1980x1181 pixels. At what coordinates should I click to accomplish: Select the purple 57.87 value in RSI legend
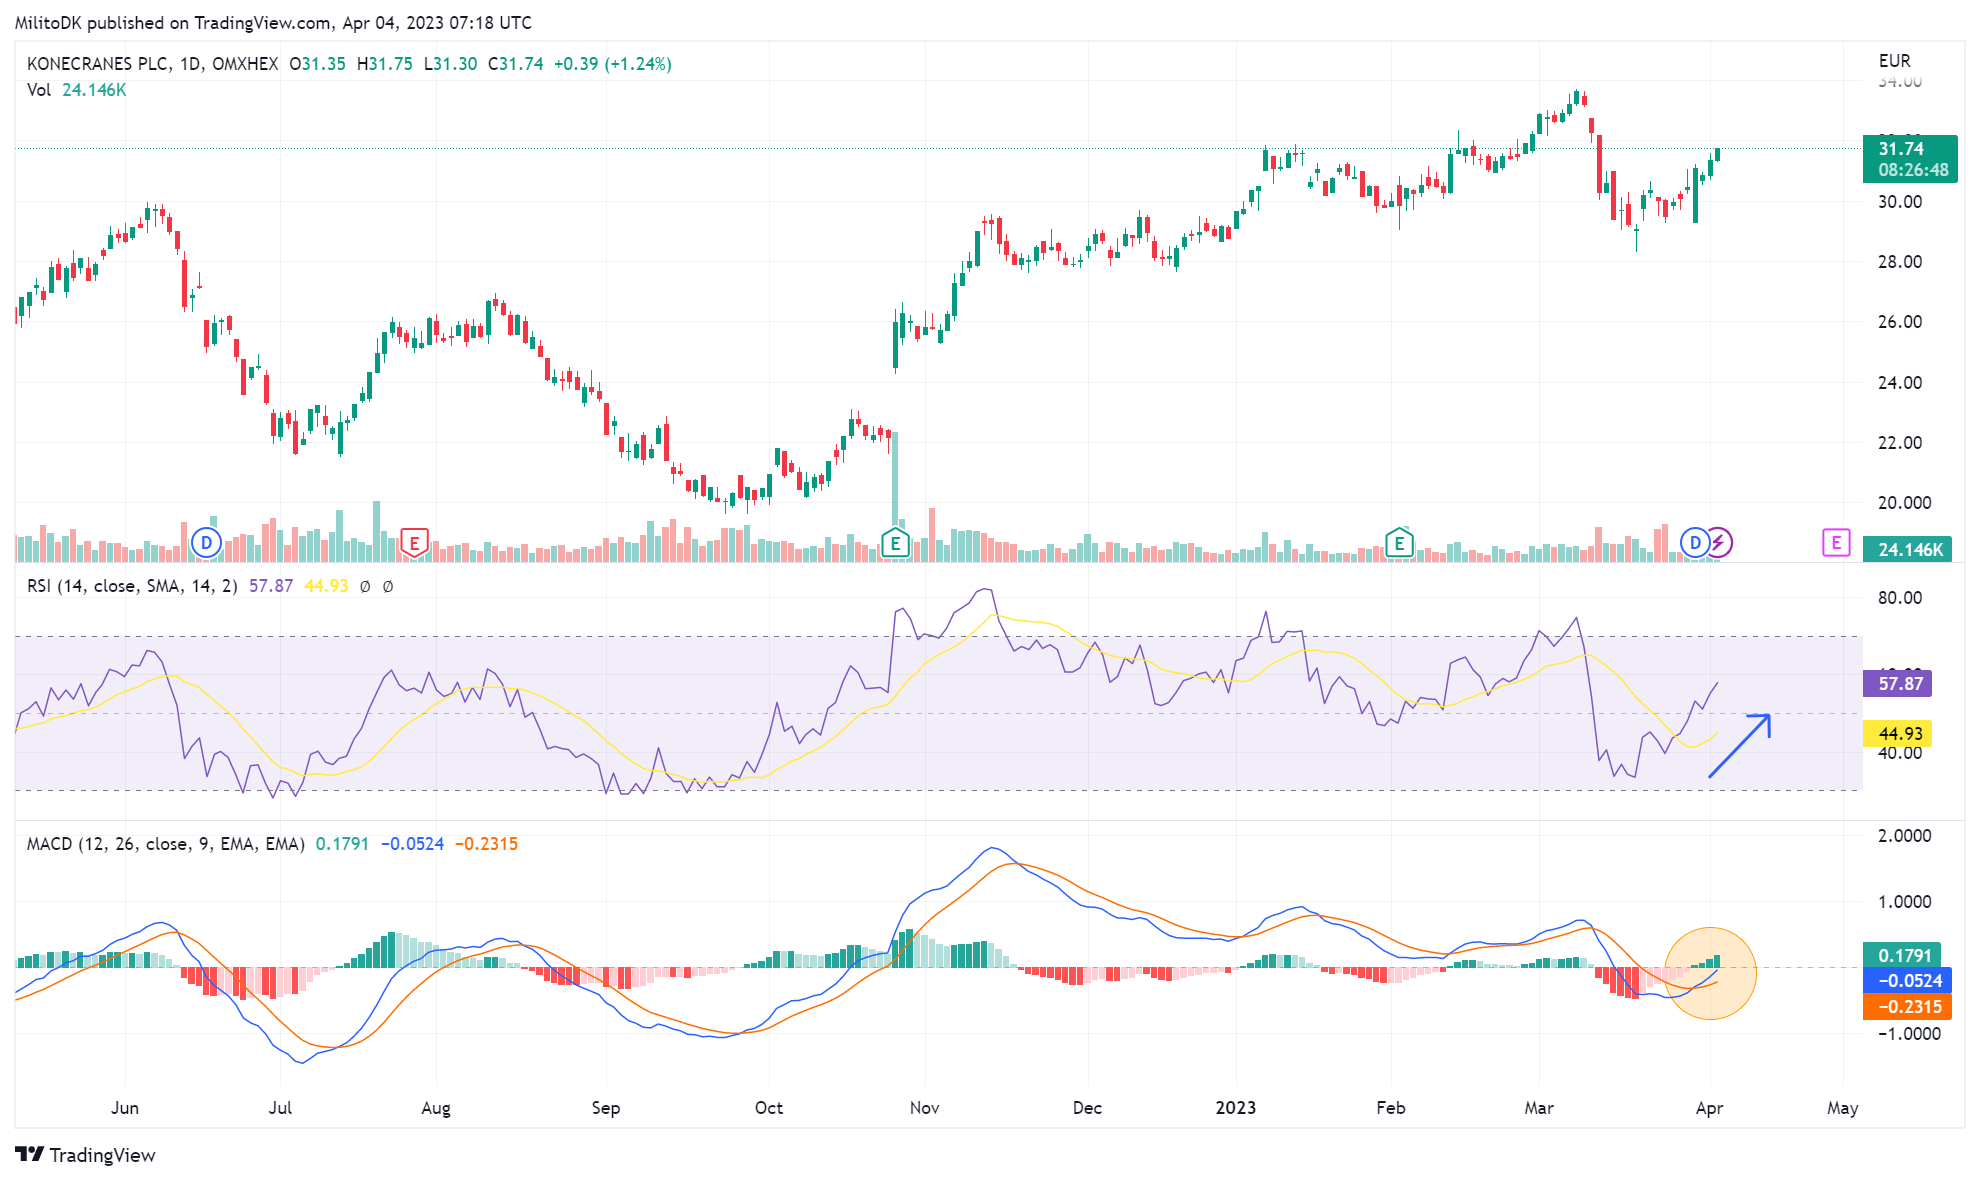pyautogui.click(x=271, y=586)
